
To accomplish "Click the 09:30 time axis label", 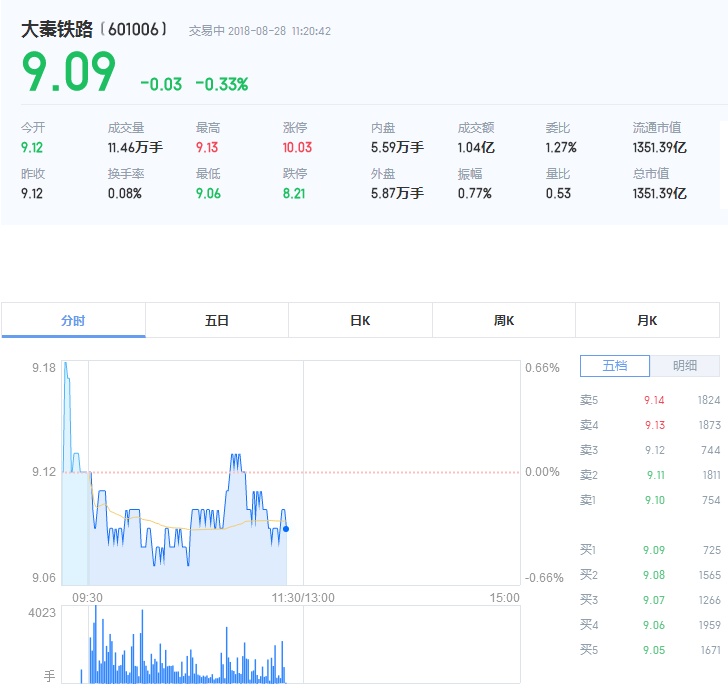I will tap(87, 598).
